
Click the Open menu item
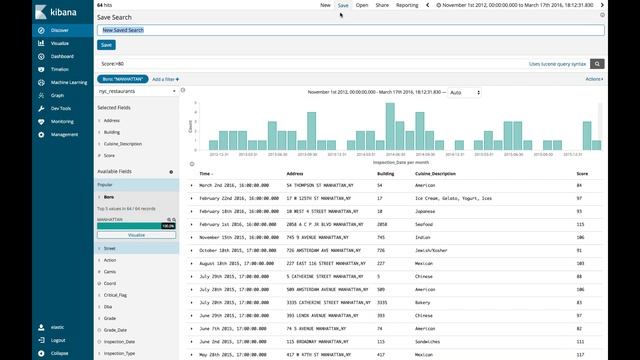[362, 5]
